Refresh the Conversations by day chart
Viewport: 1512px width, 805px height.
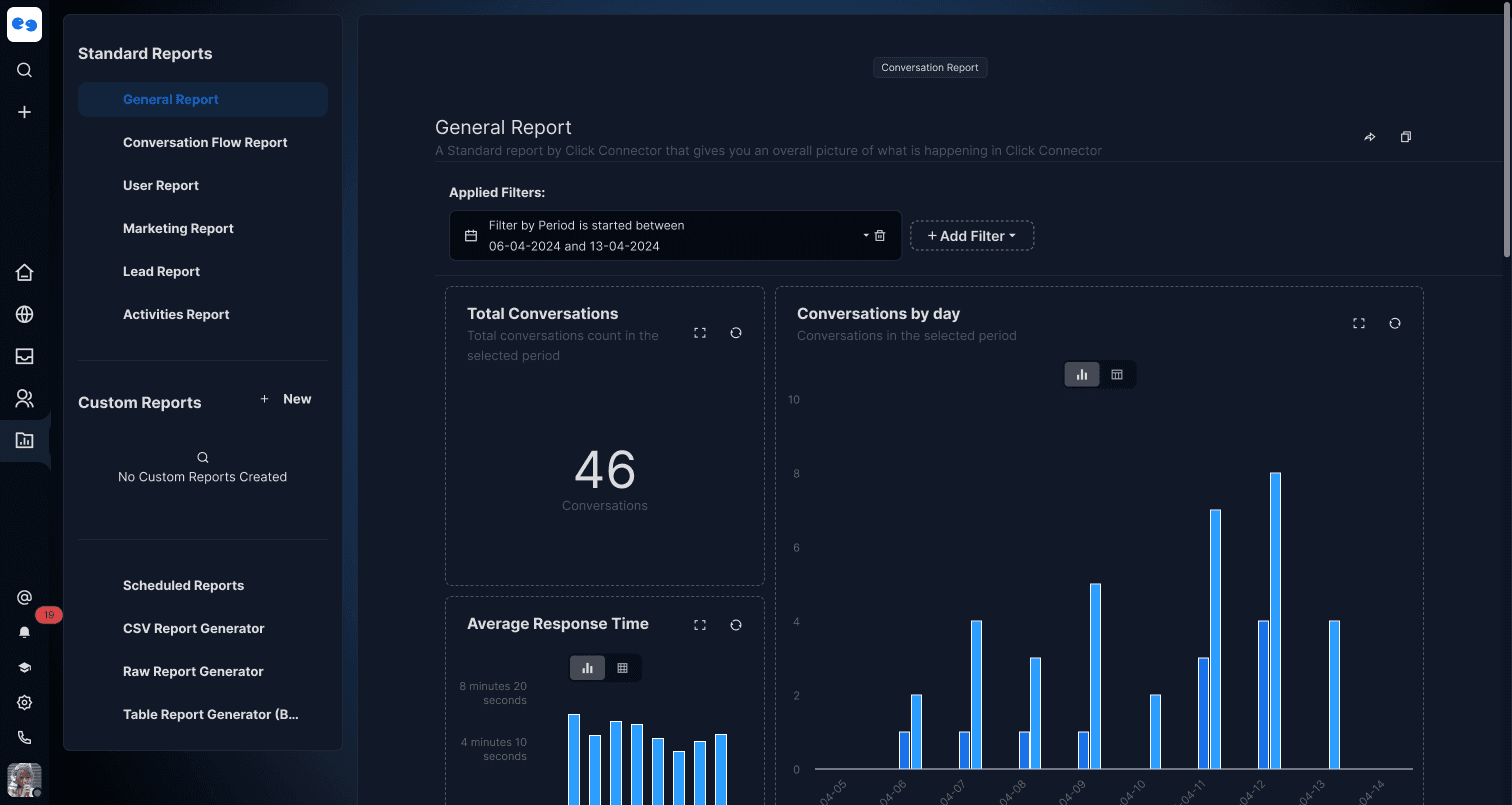click(x=1395, y=323)
